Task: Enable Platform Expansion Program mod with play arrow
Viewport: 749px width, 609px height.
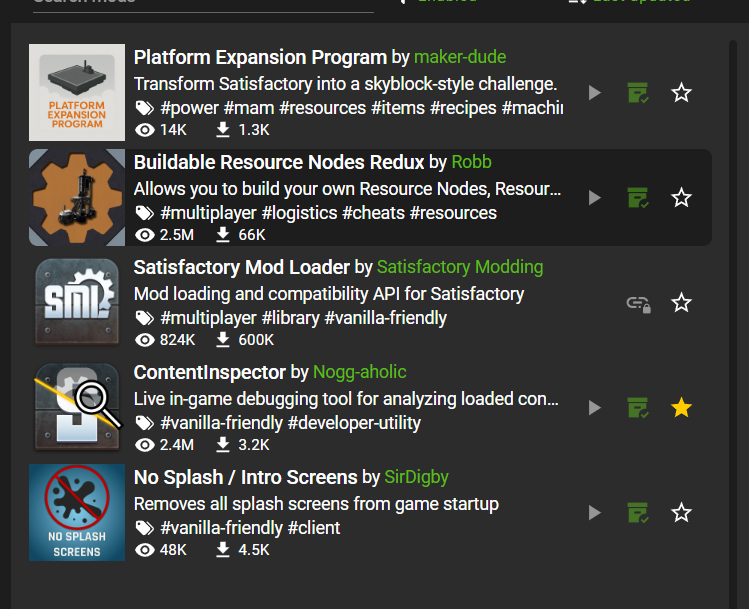Action: 594,93
